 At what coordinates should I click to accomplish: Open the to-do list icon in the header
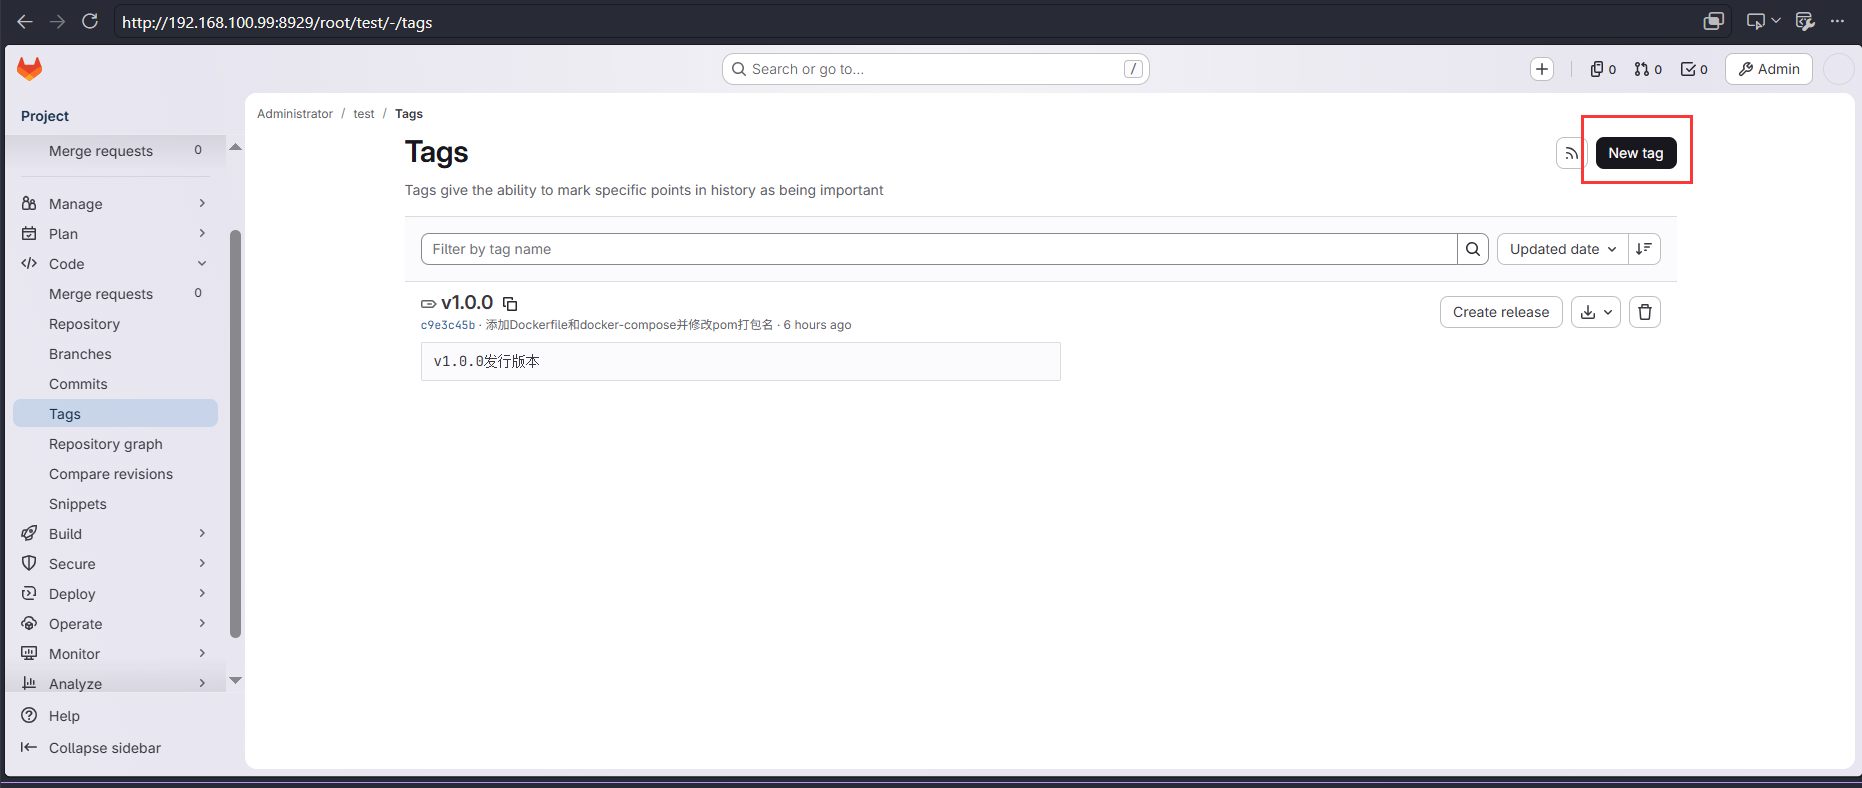(1694, 69)
